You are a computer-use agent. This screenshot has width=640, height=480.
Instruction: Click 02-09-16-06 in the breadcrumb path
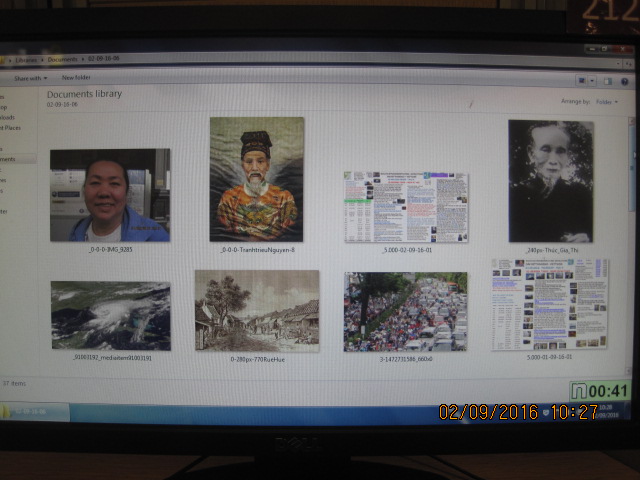(104, 59)
